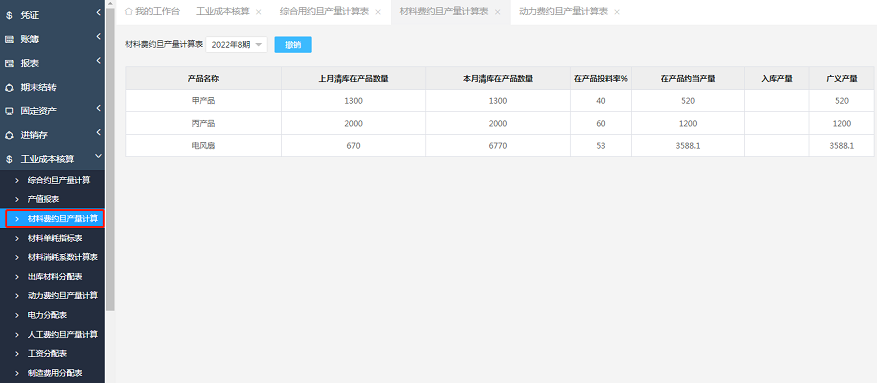The width and height of the screenshot is (877, 383).
Task: Click the blue 撤销 button
Action: coord(293,45)
